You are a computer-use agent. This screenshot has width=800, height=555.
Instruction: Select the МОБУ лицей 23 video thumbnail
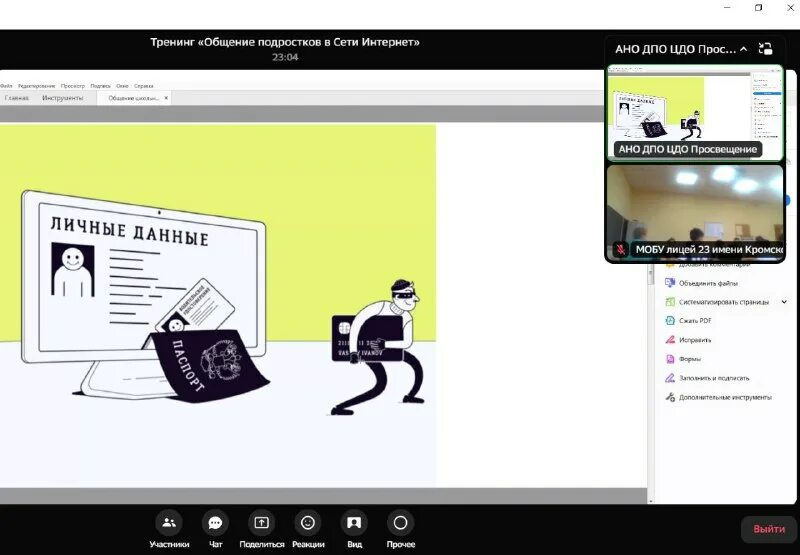(695, 213)
